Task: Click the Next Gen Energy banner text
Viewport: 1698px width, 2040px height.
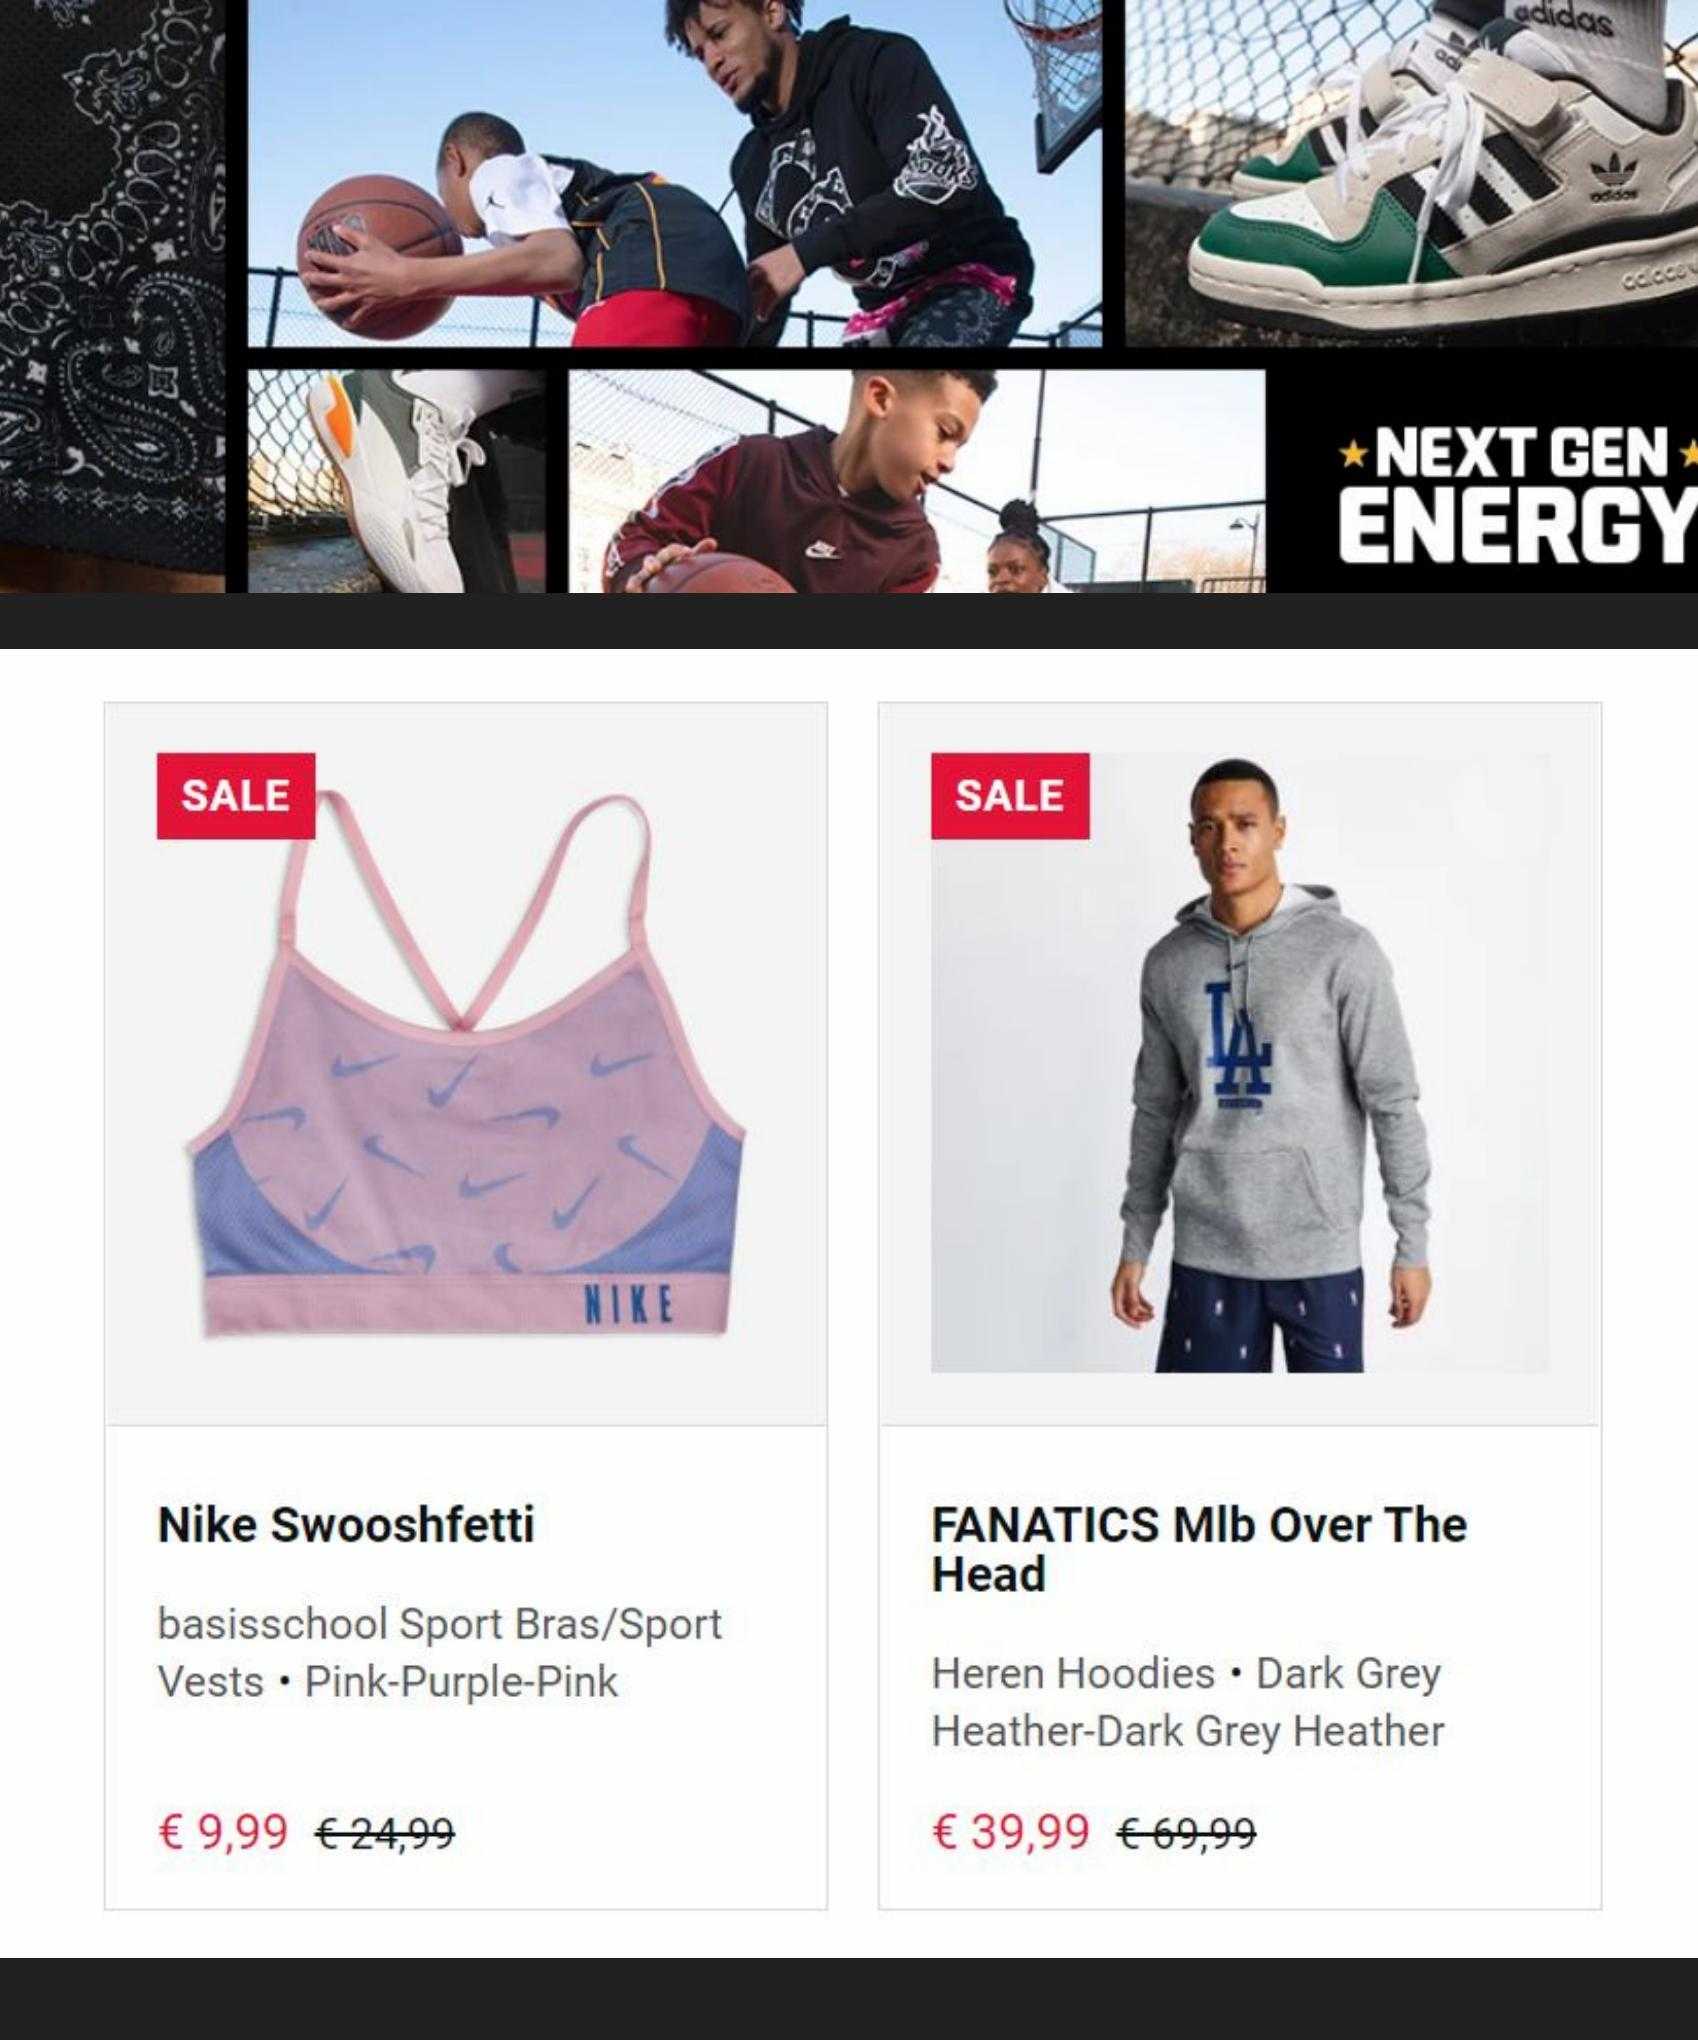Action: tap(1517, 492)
